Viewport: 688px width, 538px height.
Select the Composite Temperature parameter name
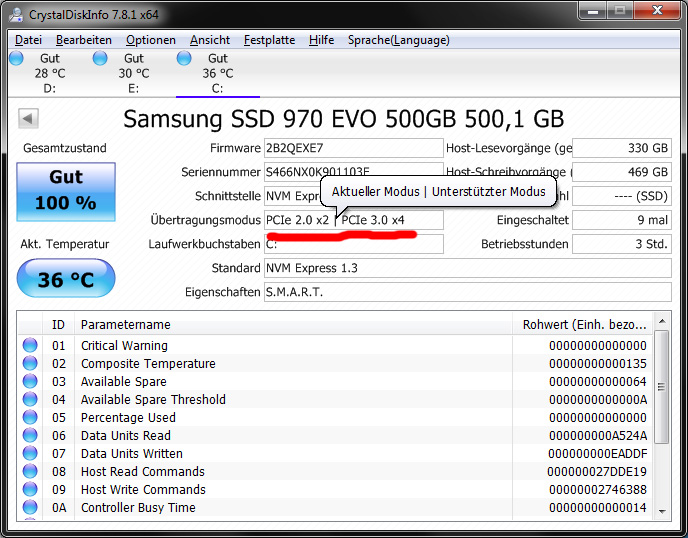click(148, 363)
